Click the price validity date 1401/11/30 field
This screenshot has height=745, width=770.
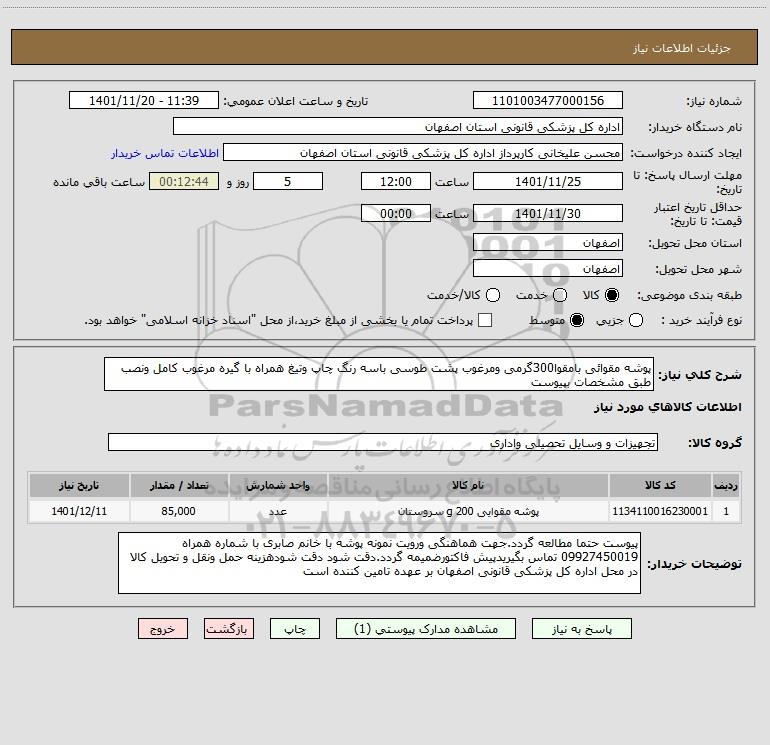pos(548,213)
